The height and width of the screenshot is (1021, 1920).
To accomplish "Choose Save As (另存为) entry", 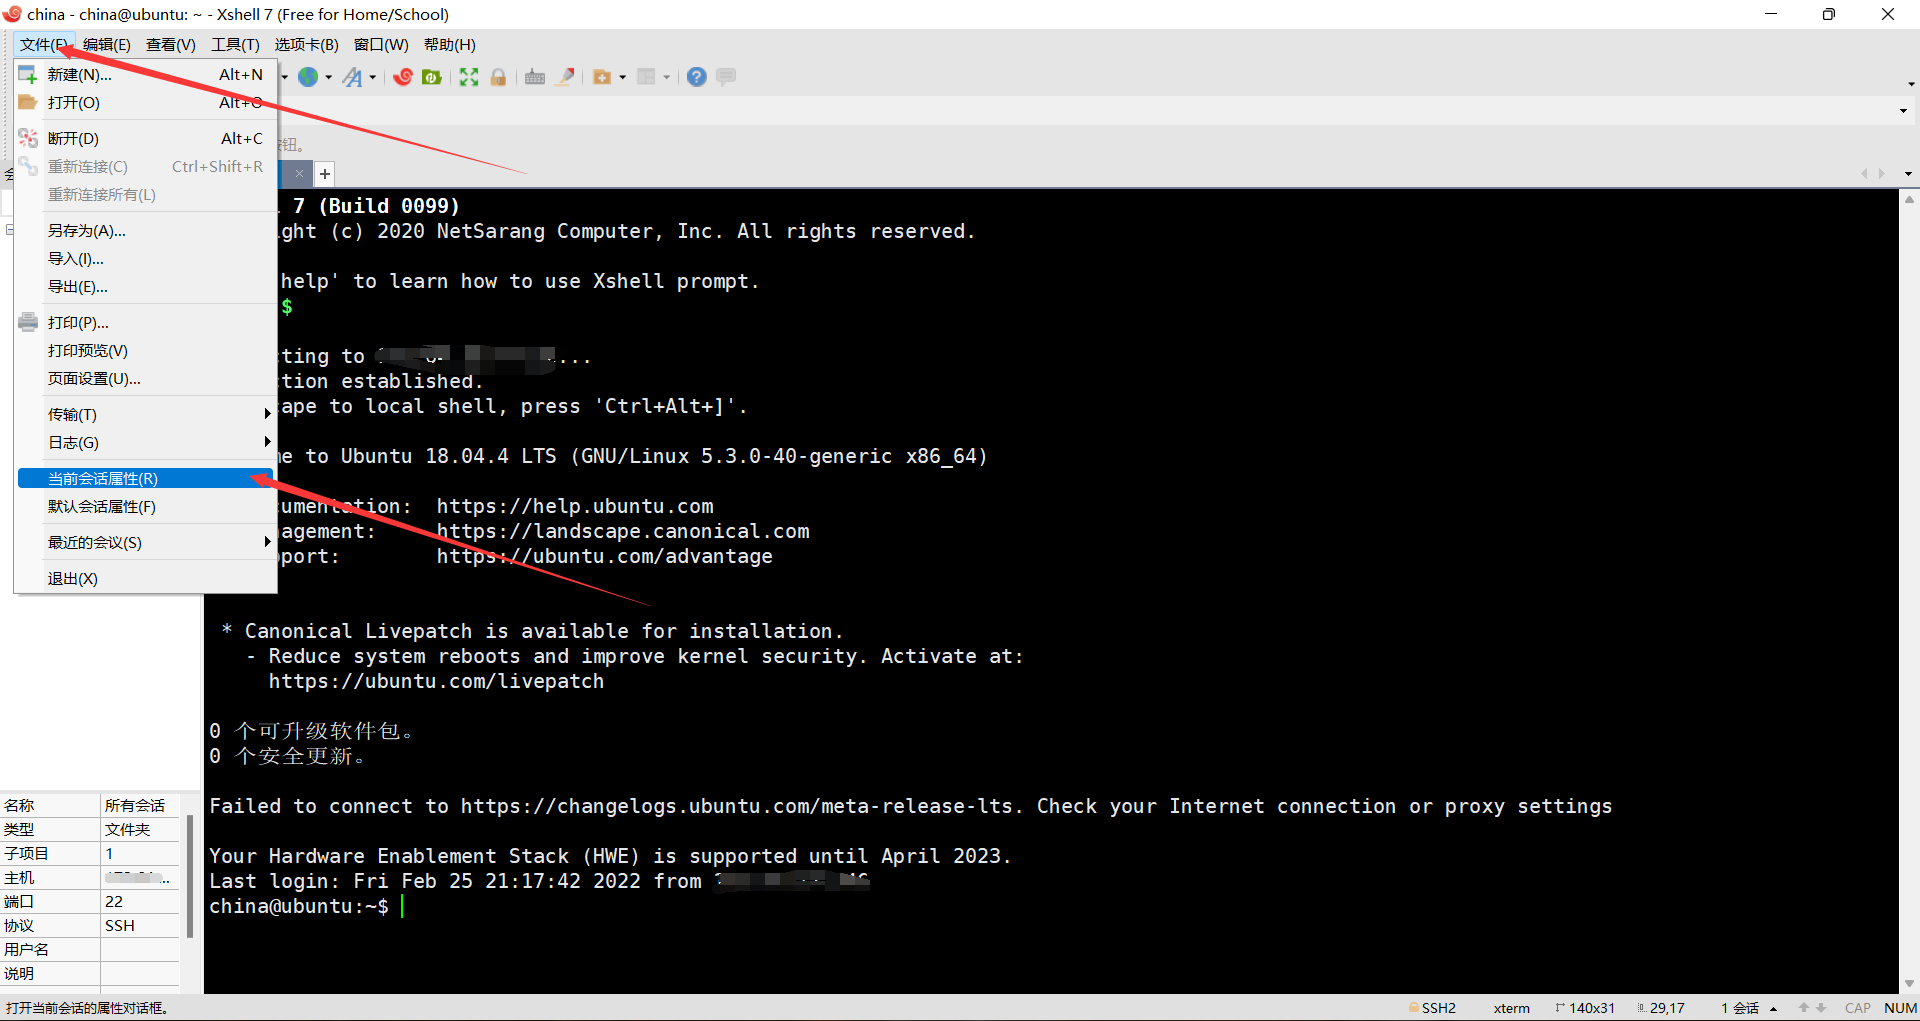I will click(x=145, y=230).
